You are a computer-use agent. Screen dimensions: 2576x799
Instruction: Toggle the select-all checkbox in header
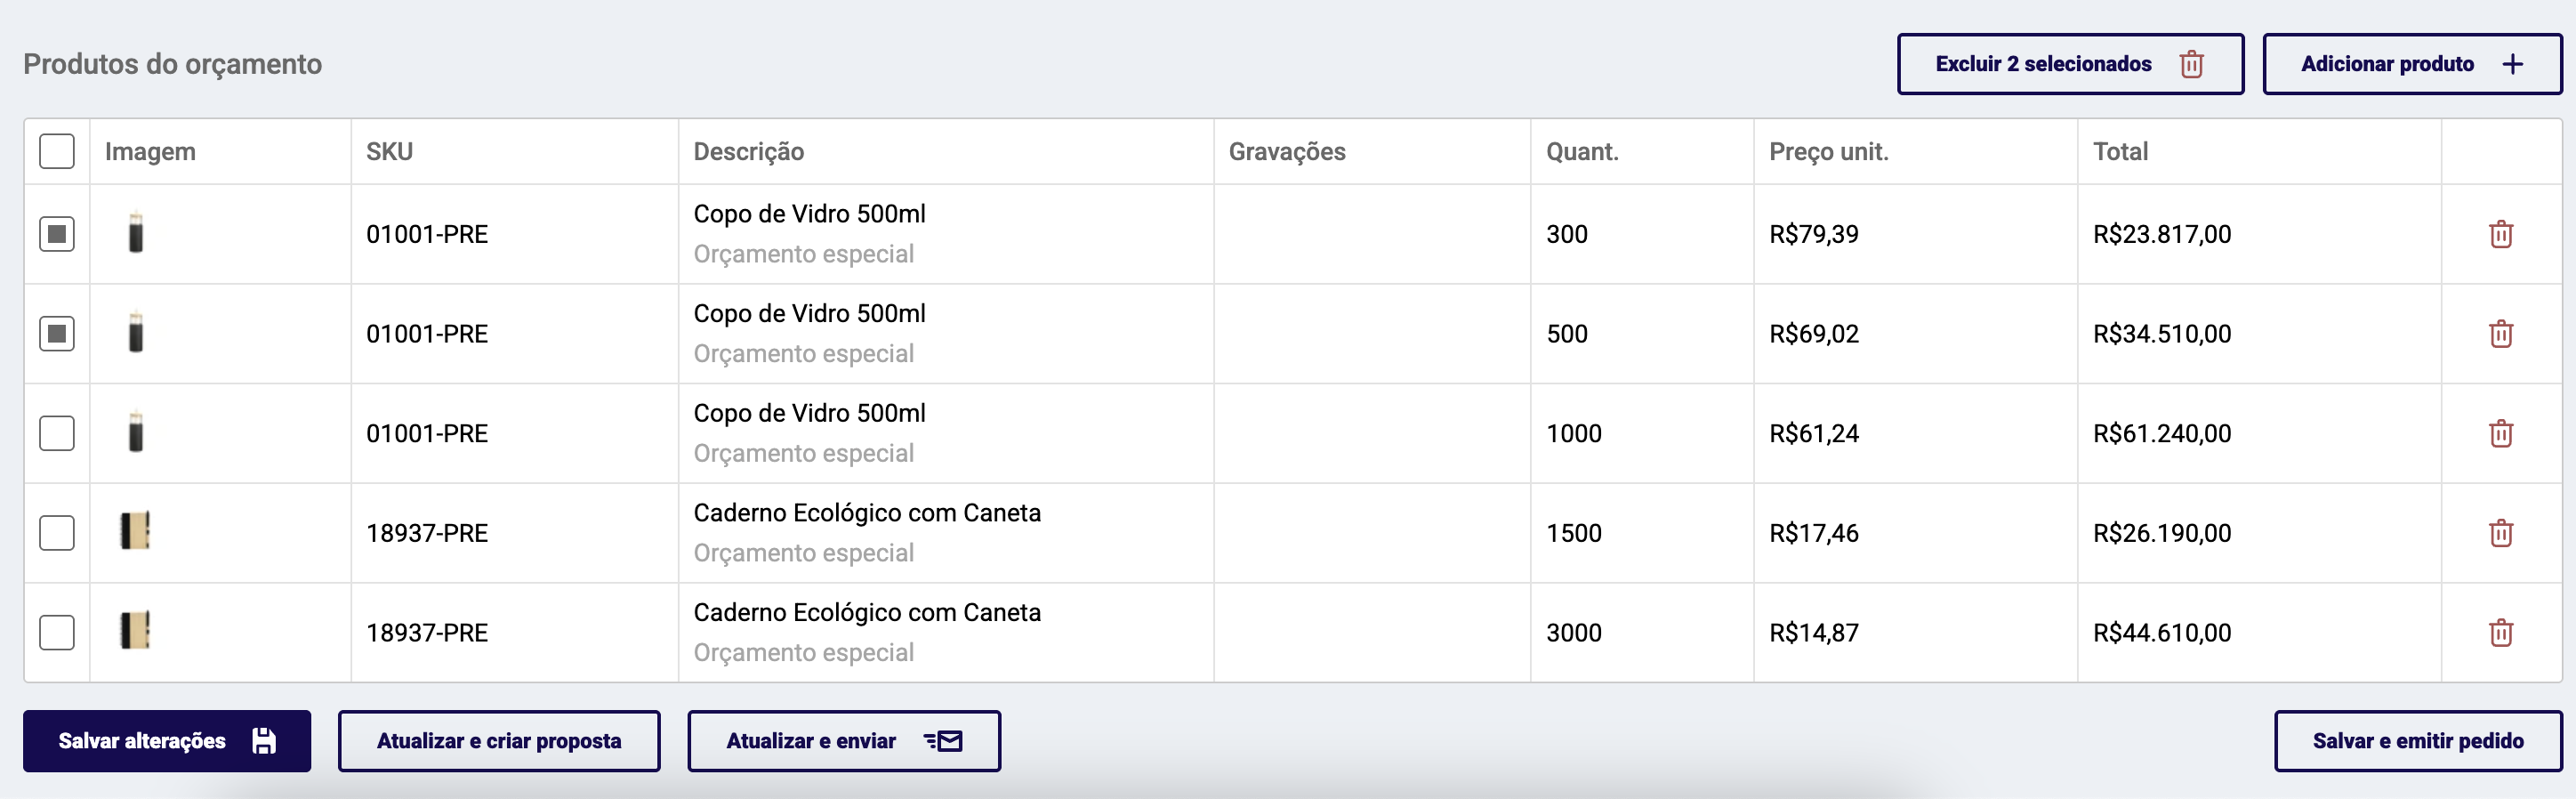click(57, 151)
